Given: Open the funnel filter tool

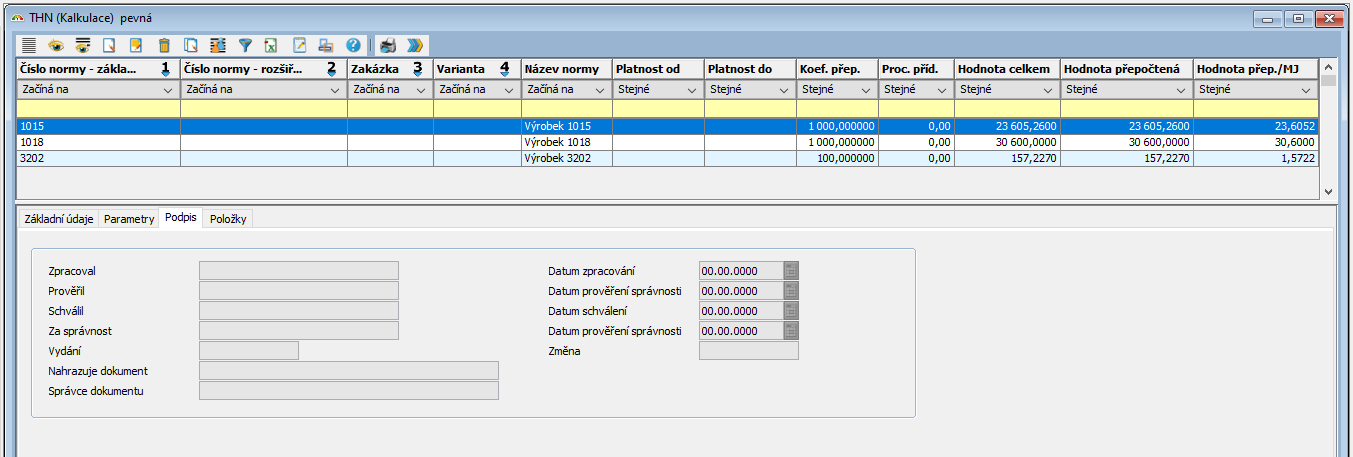Looking at the screenshot, I should tap(244, 45).
